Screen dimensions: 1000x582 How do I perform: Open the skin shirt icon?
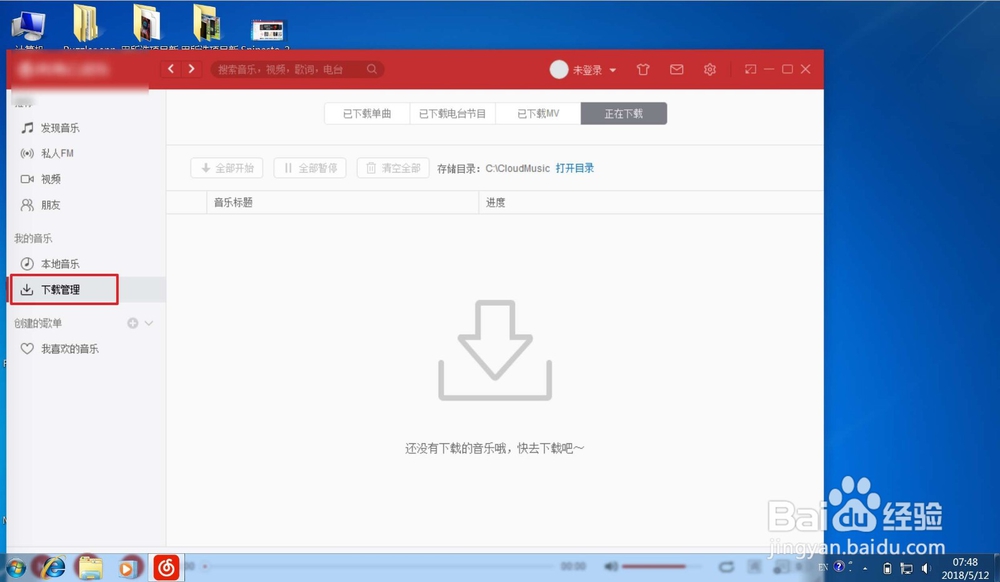coord(643,69)
